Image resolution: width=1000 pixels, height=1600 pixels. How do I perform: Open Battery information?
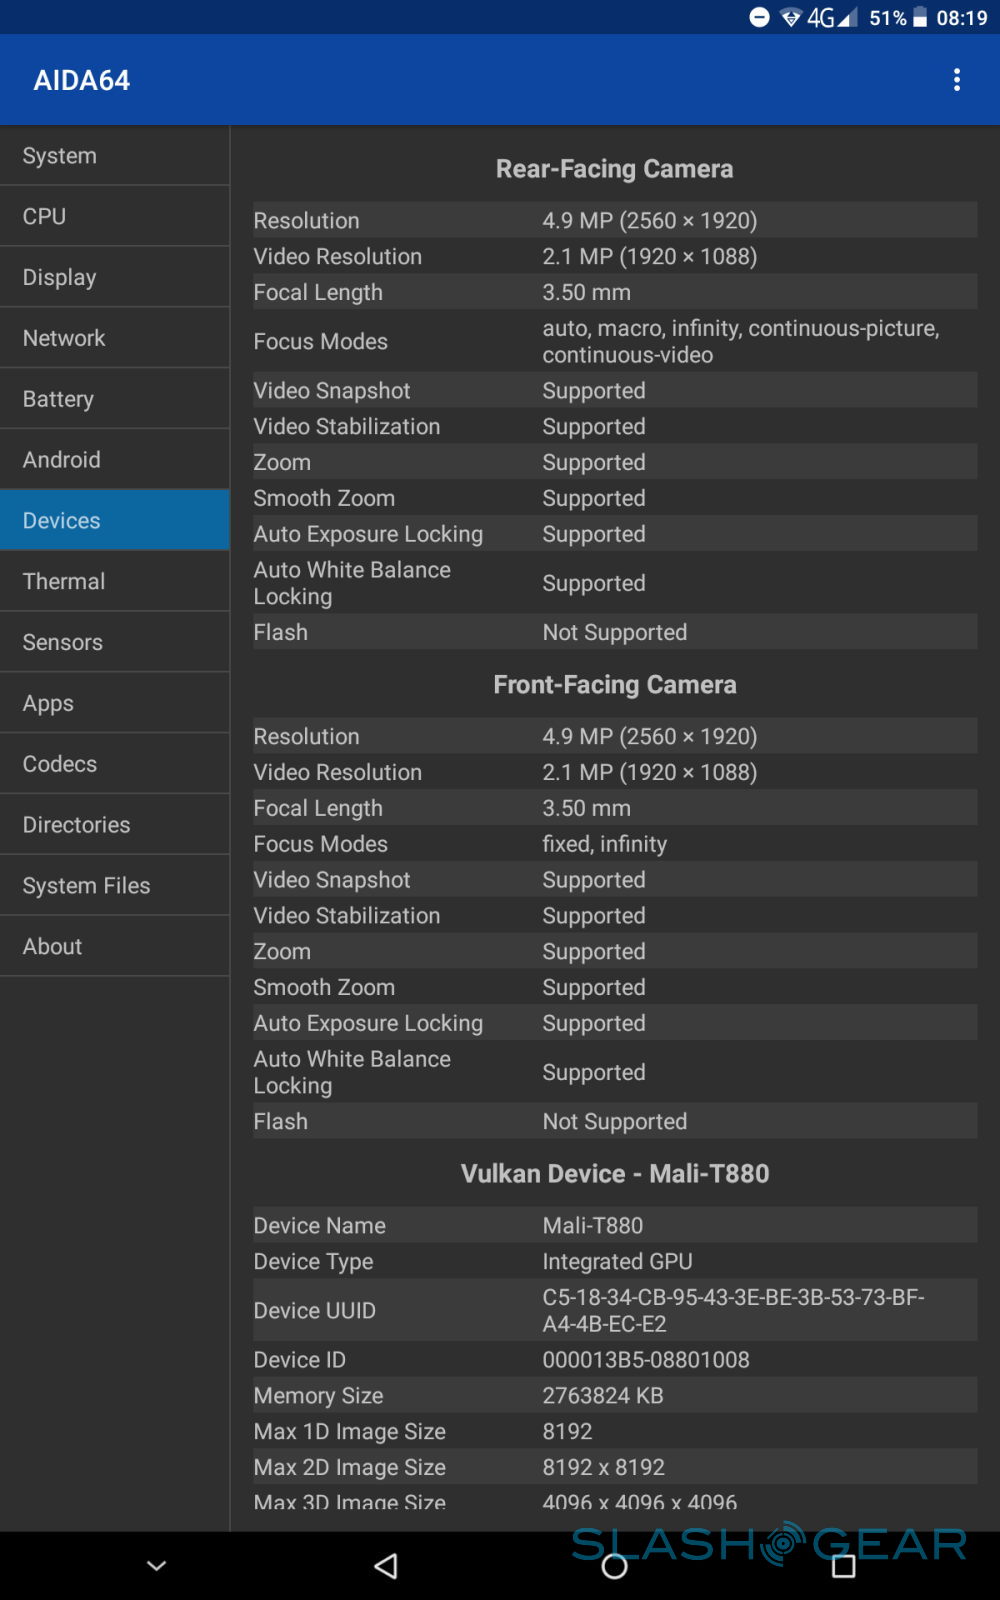115,399
